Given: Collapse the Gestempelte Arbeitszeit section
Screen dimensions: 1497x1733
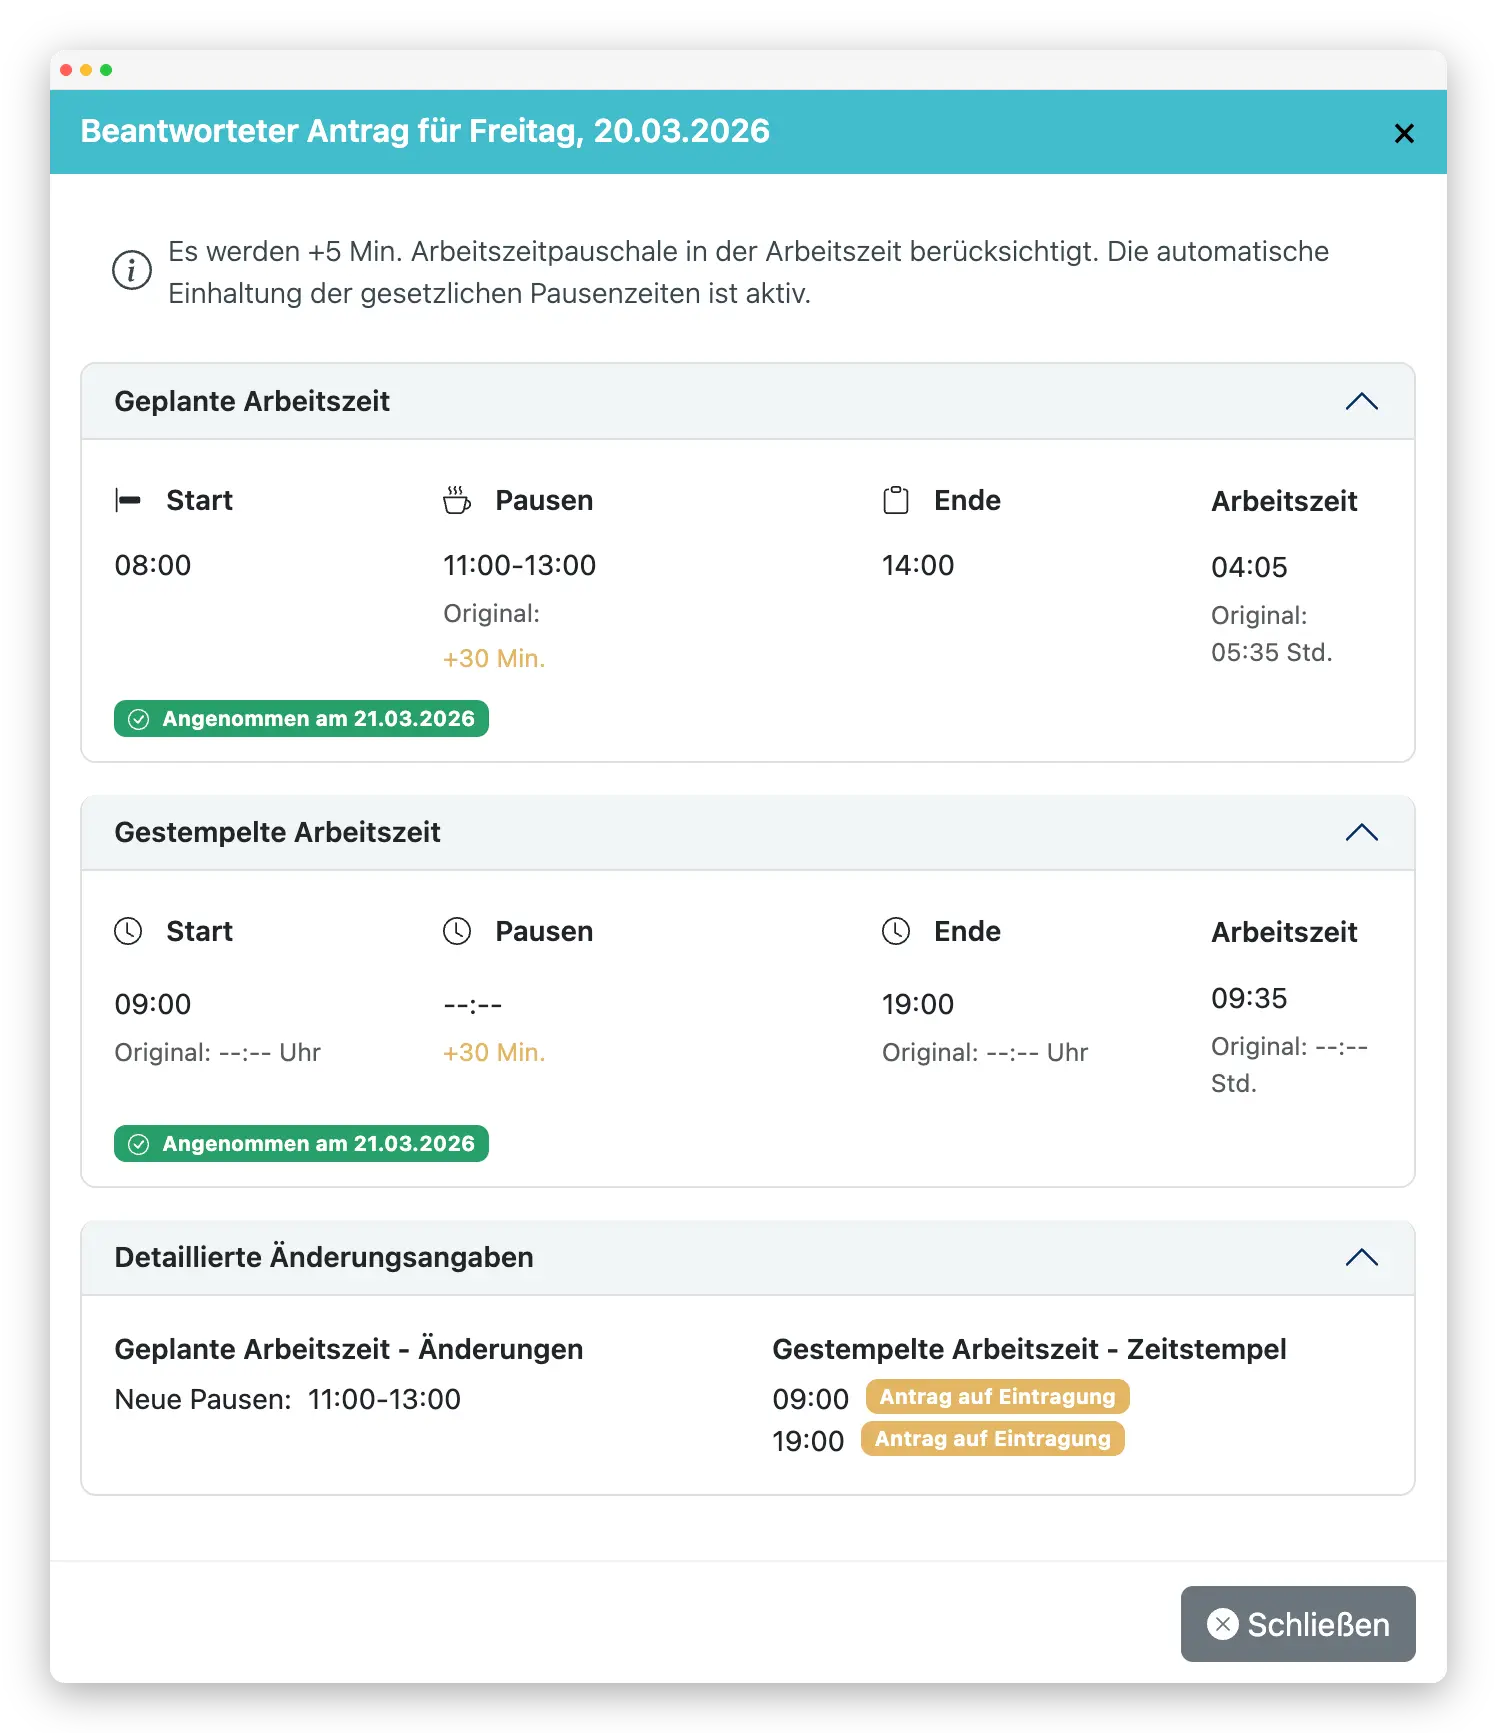Looking at the screenshot, I should [x=1361, y=833].
